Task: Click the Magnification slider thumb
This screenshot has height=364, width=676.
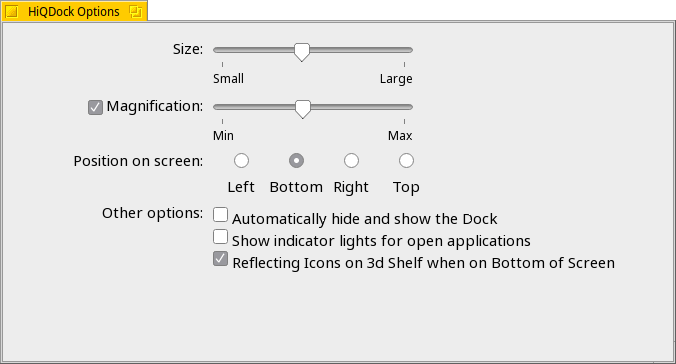Action: pos(303,109)
